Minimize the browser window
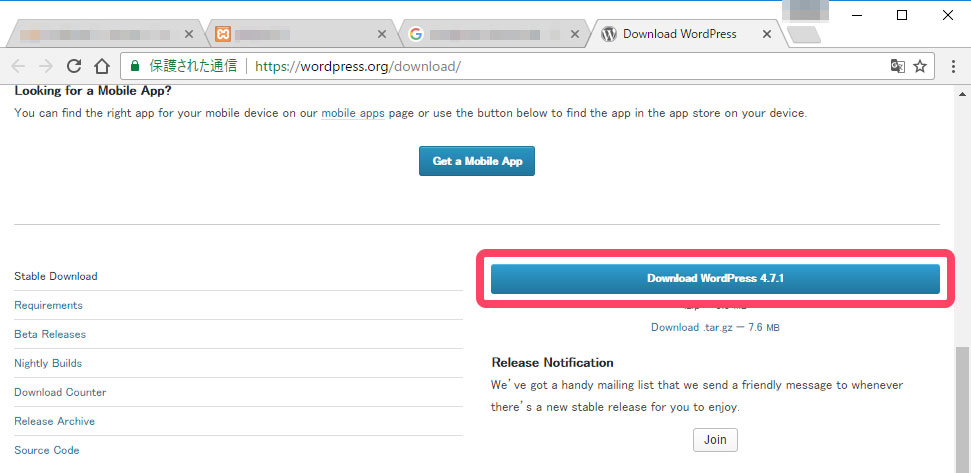 coord(856,15)
